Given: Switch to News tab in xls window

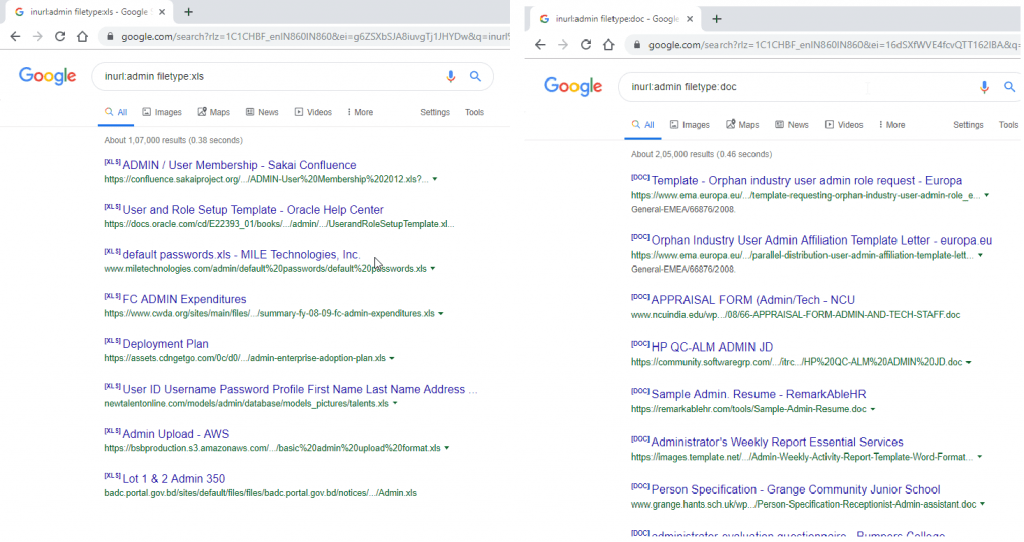Looking at the screenshot, I should coord(262,112).
